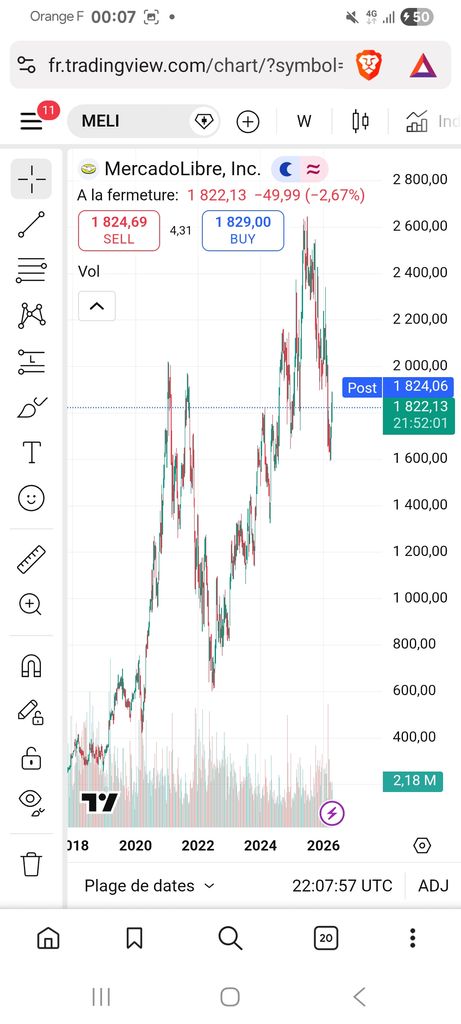Tap the purple lightning replay icon
The width and height of the screenshot is (461, 1024).
332,814
